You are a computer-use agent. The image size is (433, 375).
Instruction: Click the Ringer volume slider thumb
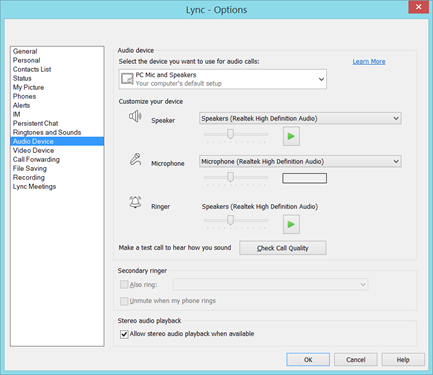pos(230,220)
